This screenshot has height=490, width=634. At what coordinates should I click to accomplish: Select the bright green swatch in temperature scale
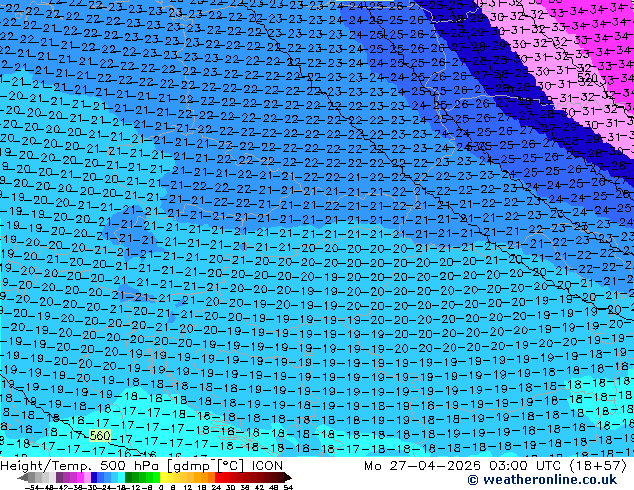click(x=156, y=478)
